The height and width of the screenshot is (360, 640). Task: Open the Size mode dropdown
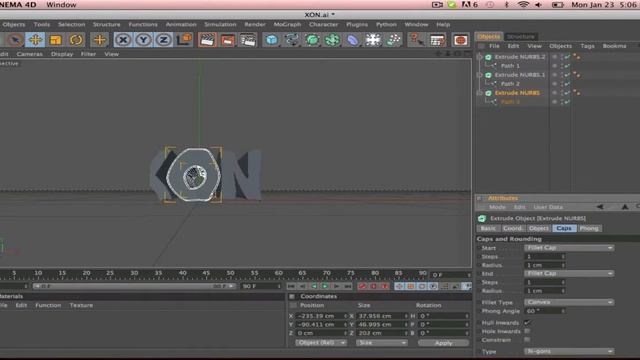coord(381,343)
